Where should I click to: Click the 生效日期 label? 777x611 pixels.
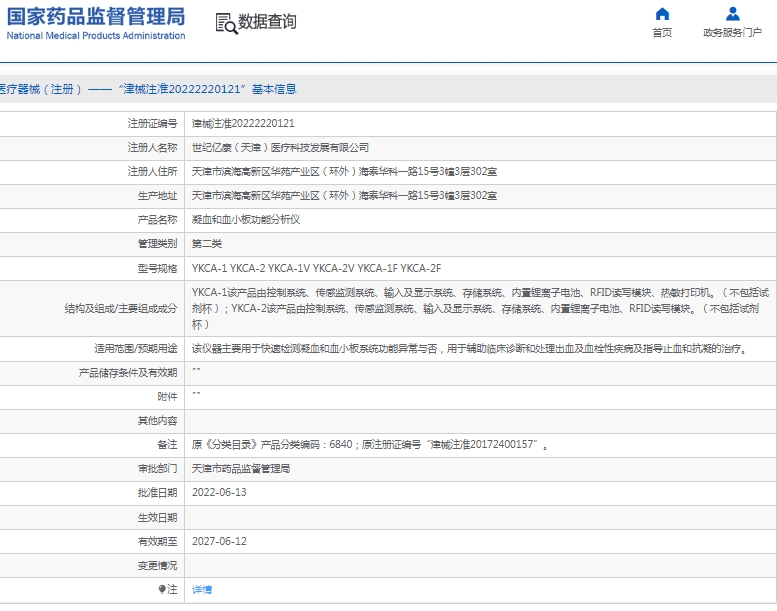157,518
